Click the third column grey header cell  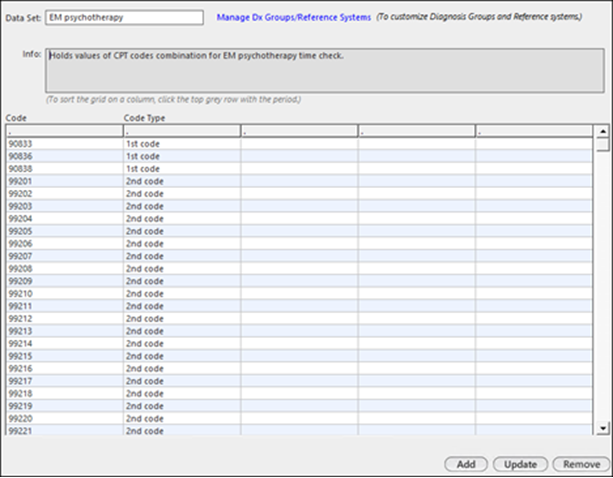(x=299, y=131)
